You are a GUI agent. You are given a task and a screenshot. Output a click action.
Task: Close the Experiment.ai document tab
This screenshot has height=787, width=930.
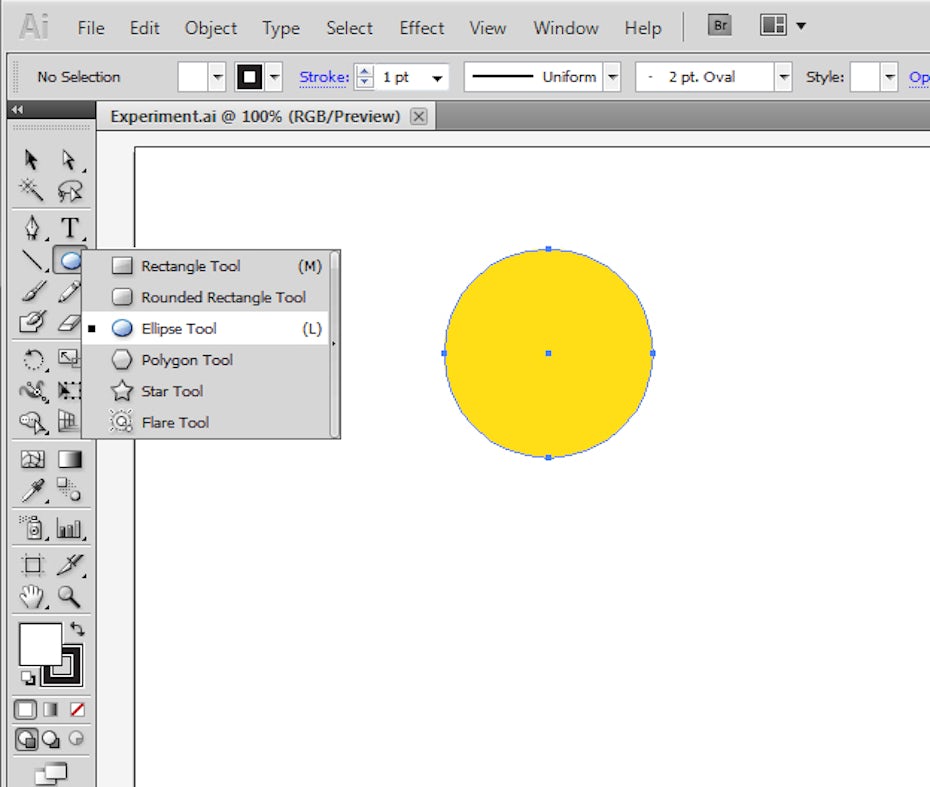(419, 116)
